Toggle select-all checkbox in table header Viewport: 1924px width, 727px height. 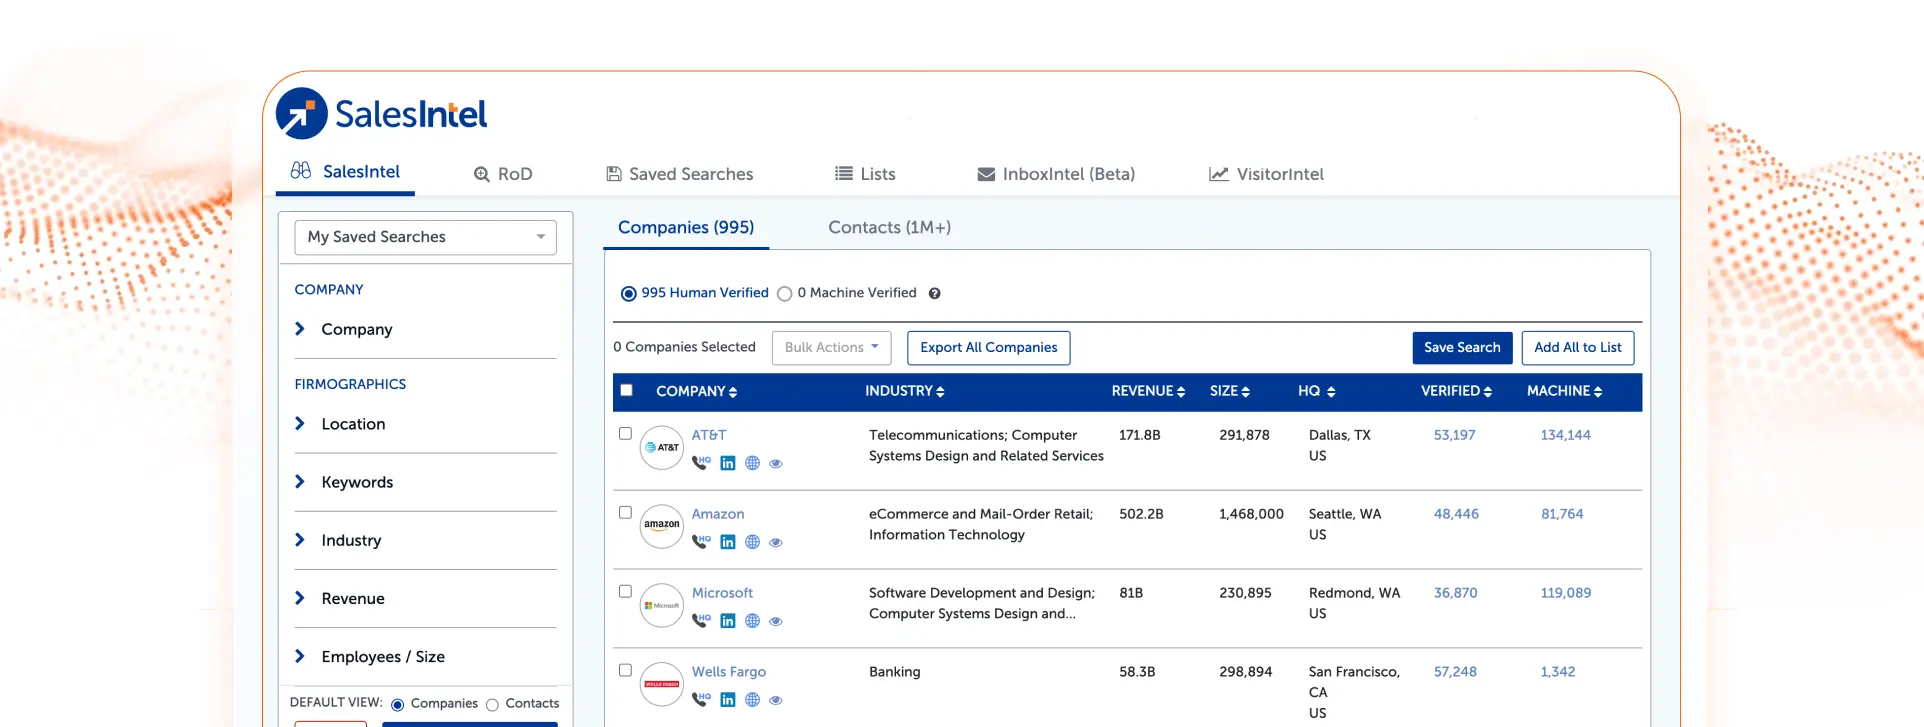coord(627,390)
